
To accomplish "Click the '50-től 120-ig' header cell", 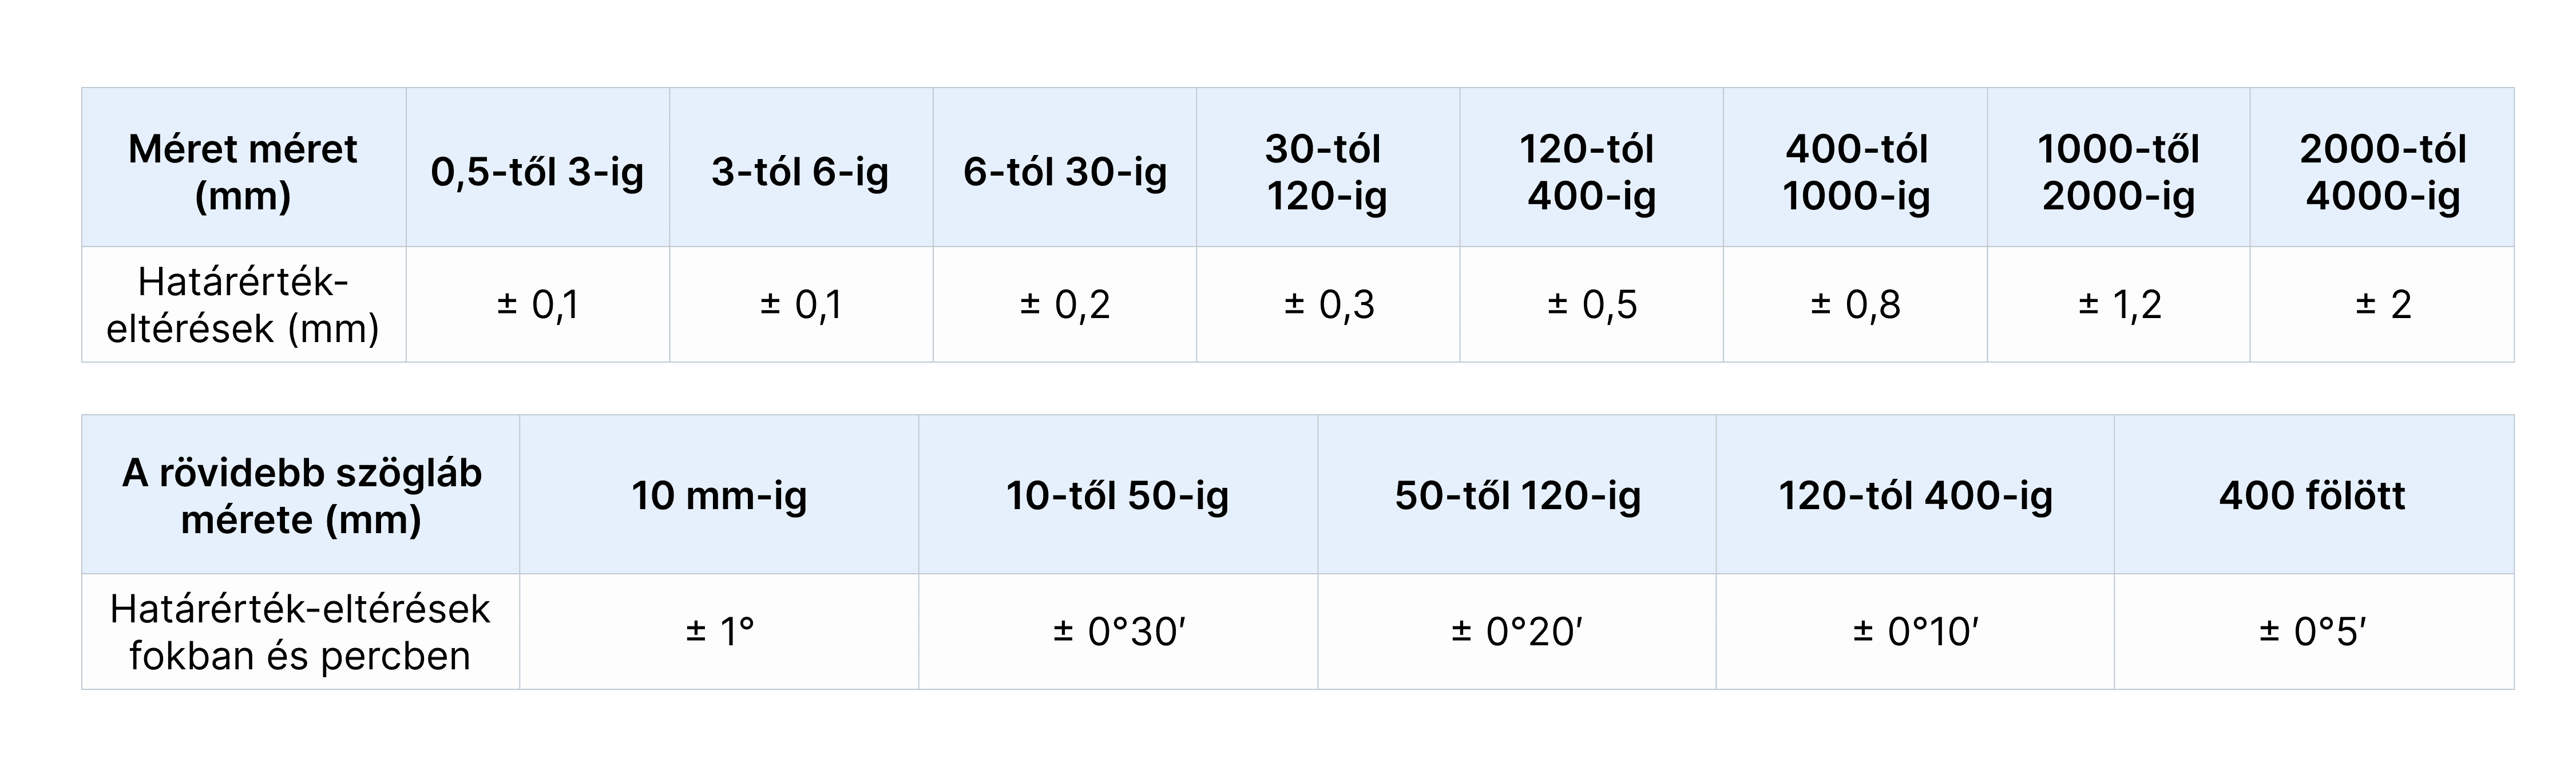I will tap(1517, 494).
